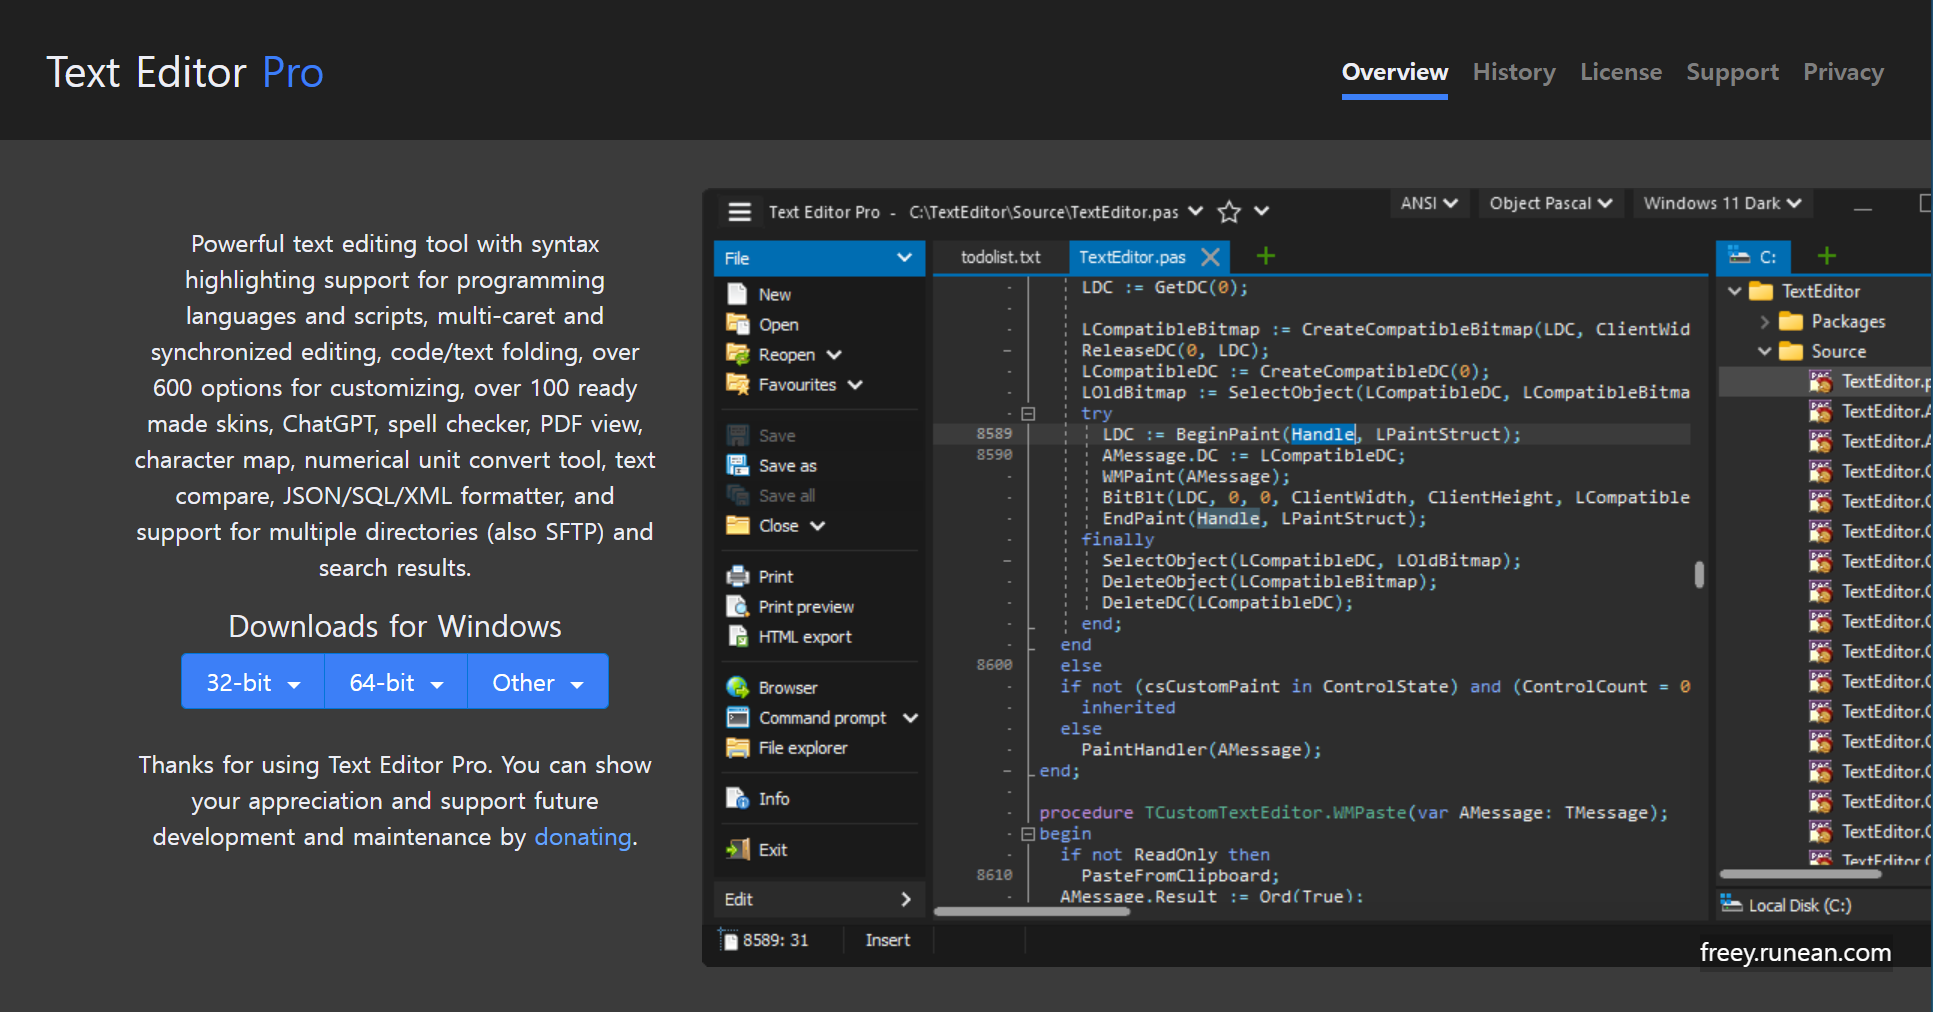Toggle the favorites star next to file path
The height and width of the screenshot is (1012, 1933).
click(1228, 211)
